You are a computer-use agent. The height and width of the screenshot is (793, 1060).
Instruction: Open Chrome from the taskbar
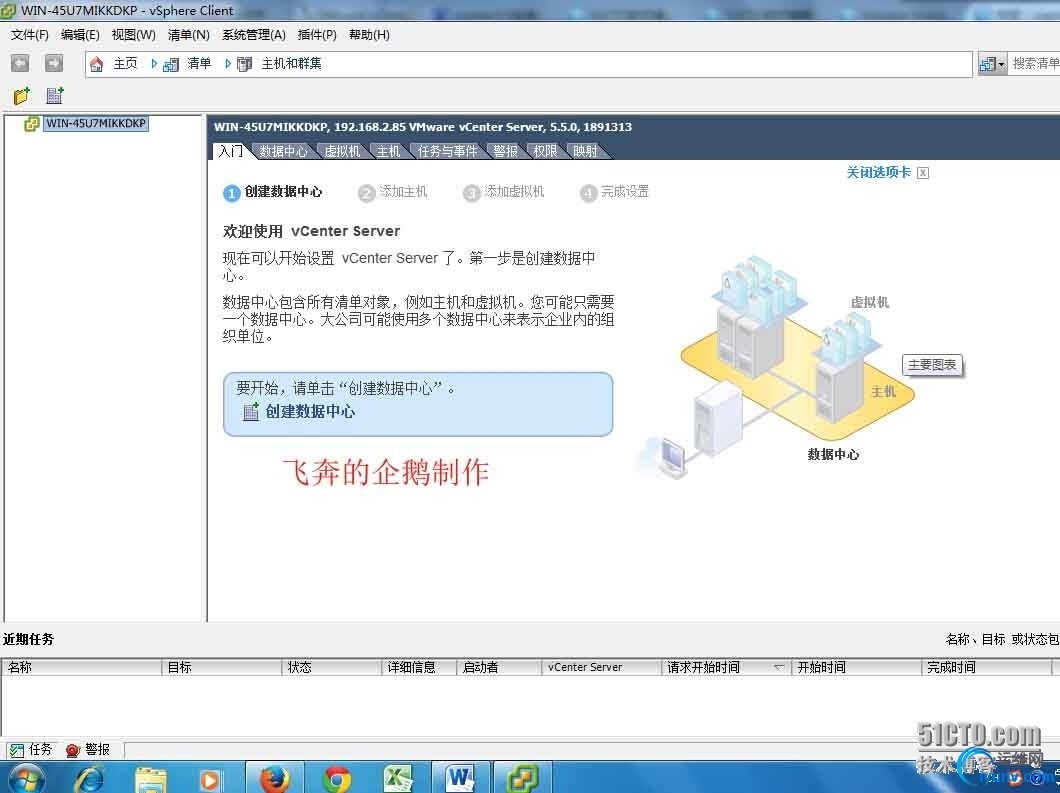(x=337, y=778)
